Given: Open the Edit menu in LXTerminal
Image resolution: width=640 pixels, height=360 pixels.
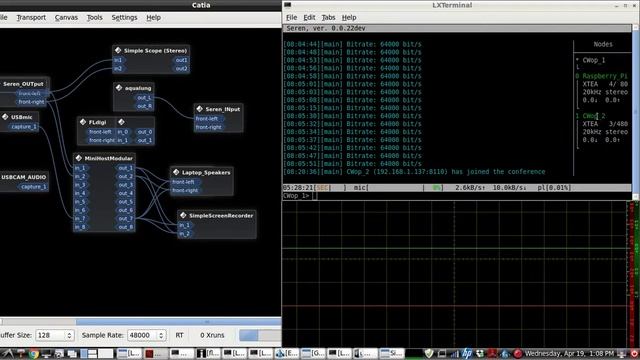Looking at the screenshot, I should click(x=309, y=18).
